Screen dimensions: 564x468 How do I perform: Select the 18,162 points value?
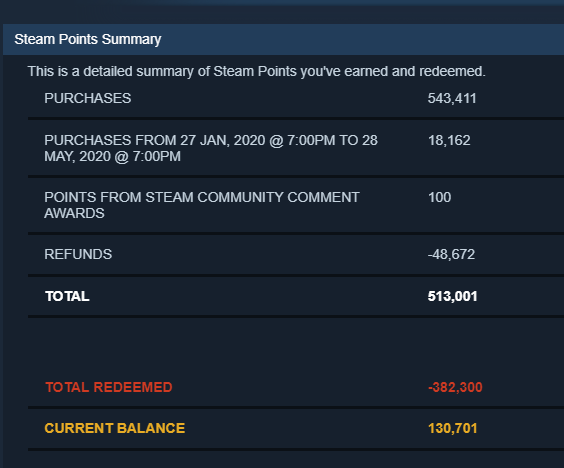click(x=449, y=140)
